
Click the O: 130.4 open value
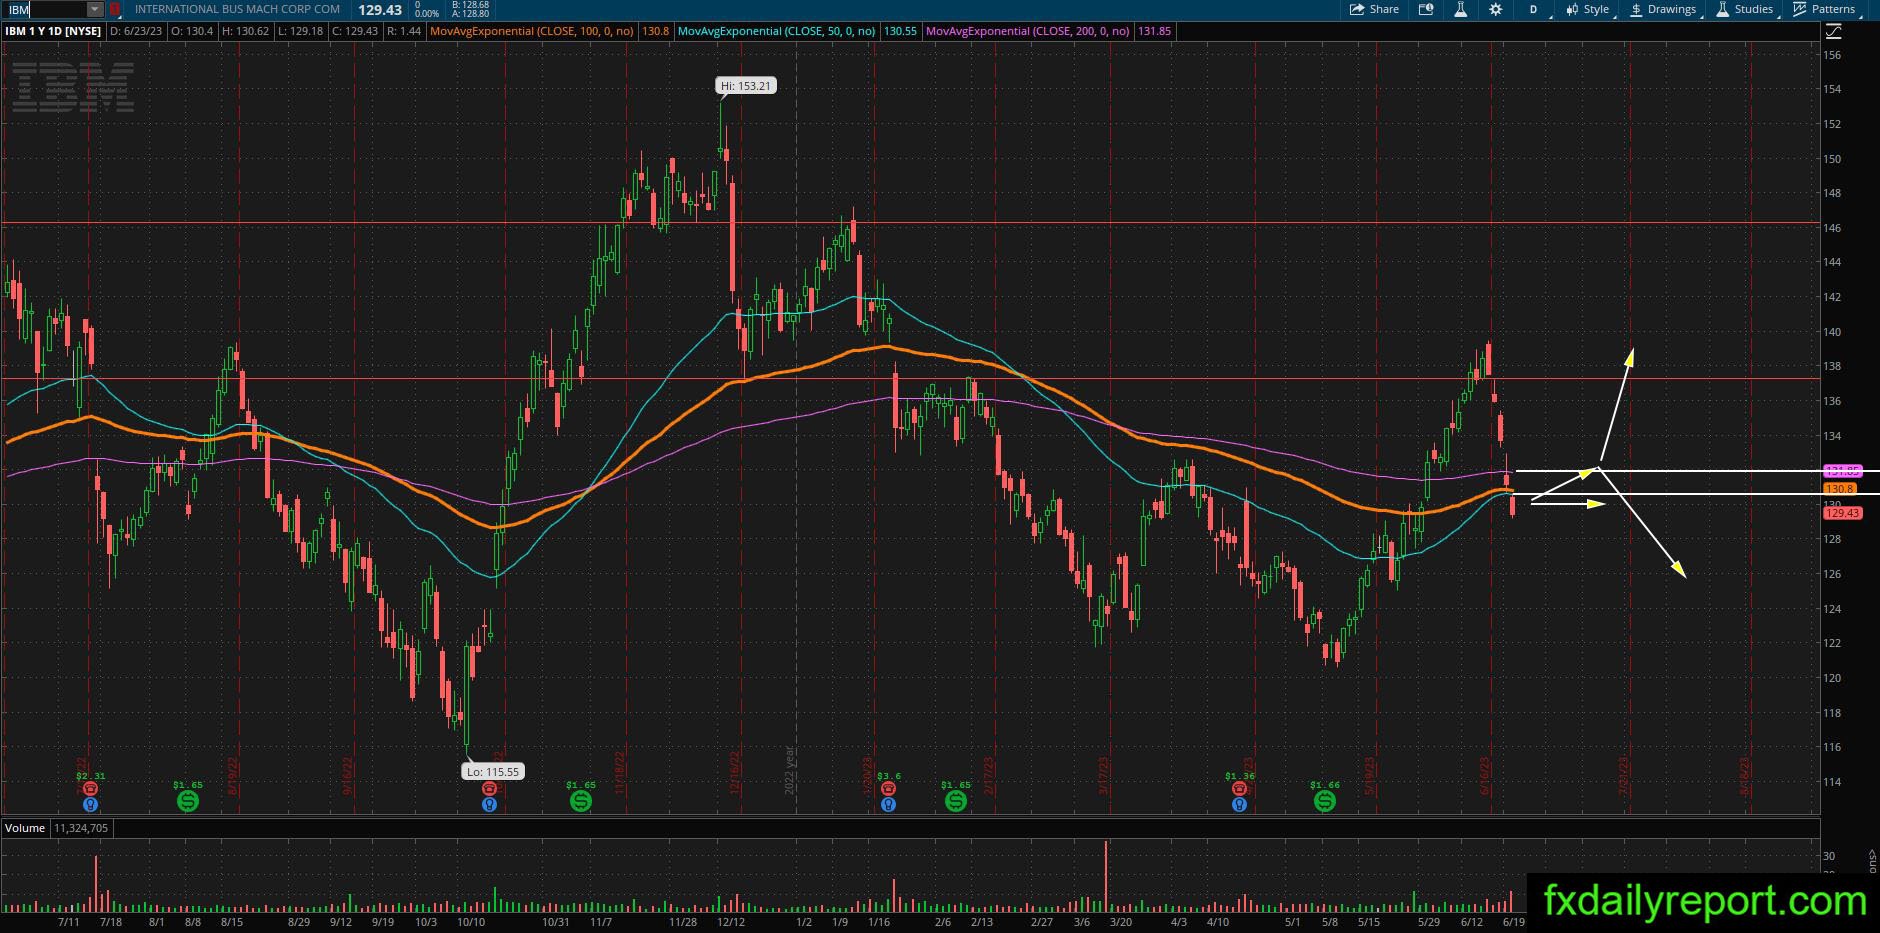[x=192, y=31]
